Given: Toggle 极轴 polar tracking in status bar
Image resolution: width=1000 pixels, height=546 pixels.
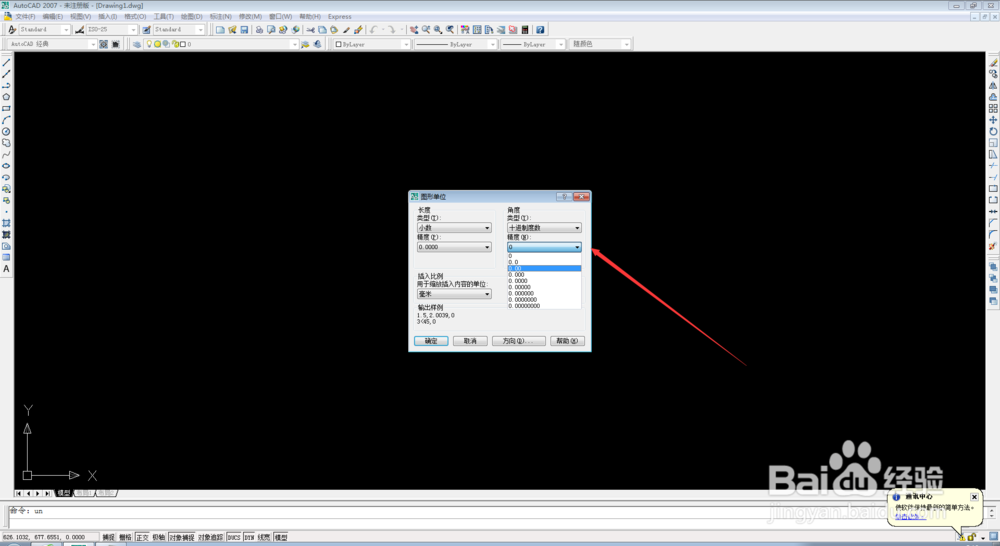Looking at the screenshot, I should (159, 537).
